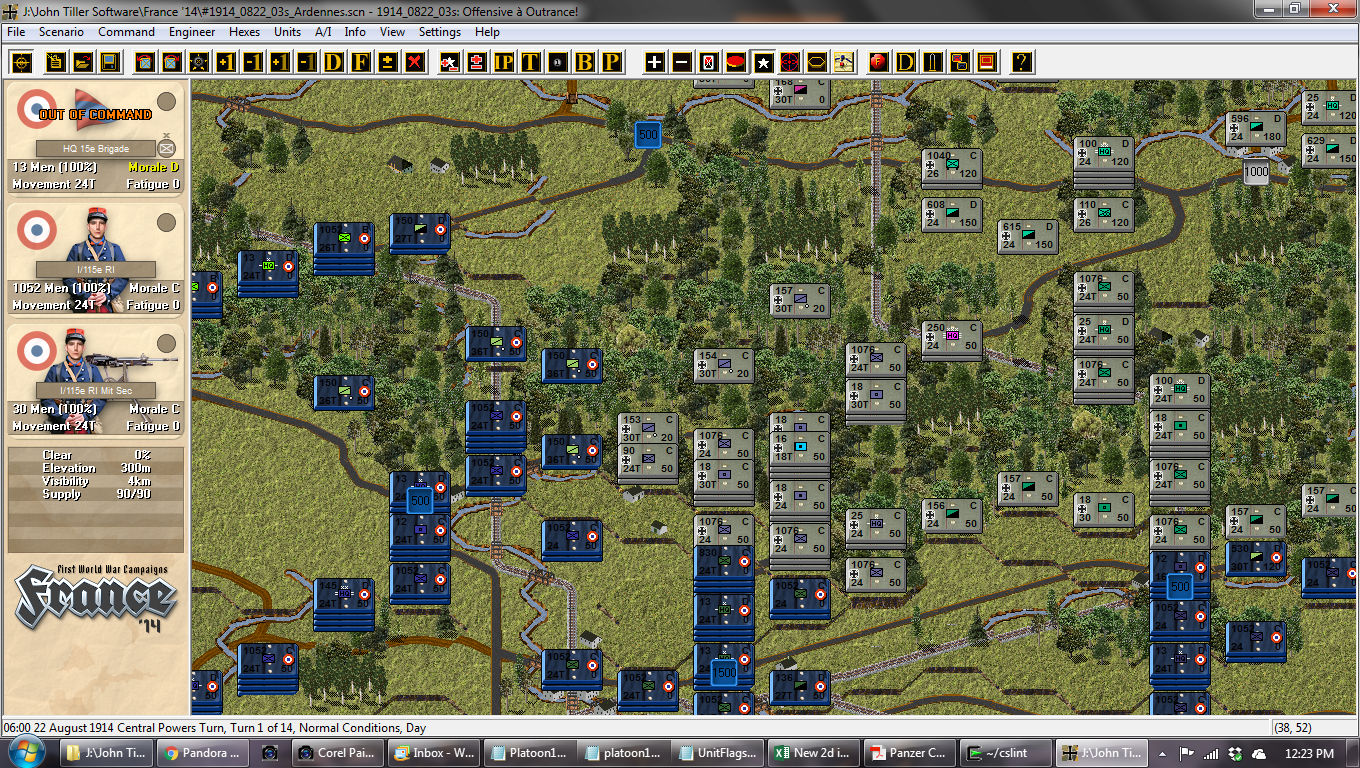This screenshot has height=768, width=1360.
Task: Click the Supply 90/90 terrain info text
Action: point(97,494)
